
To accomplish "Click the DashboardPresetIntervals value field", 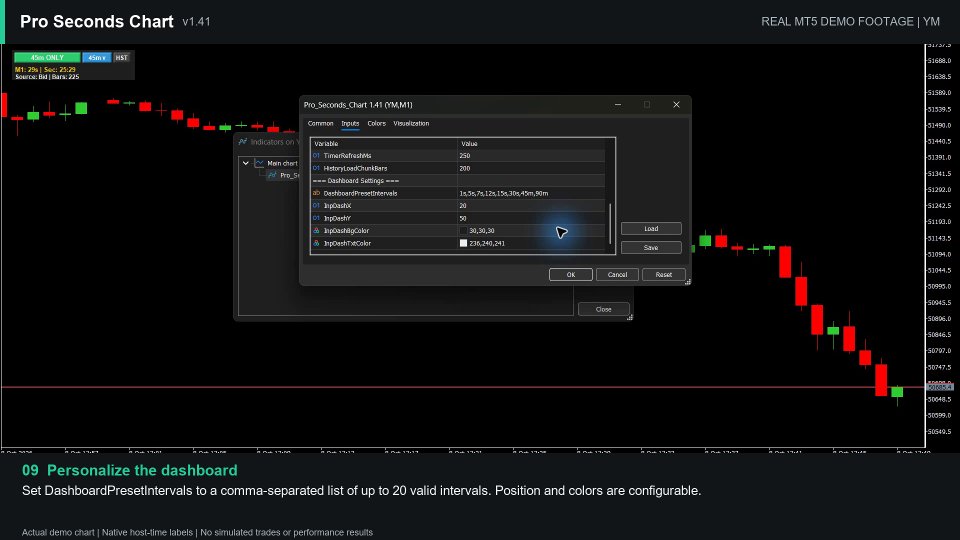I will click(x=531, y=193).
